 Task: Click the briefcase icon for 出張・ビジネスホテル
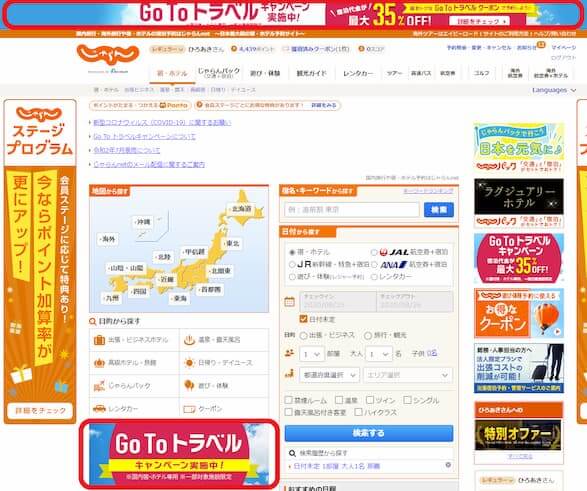tap(99, 340)
